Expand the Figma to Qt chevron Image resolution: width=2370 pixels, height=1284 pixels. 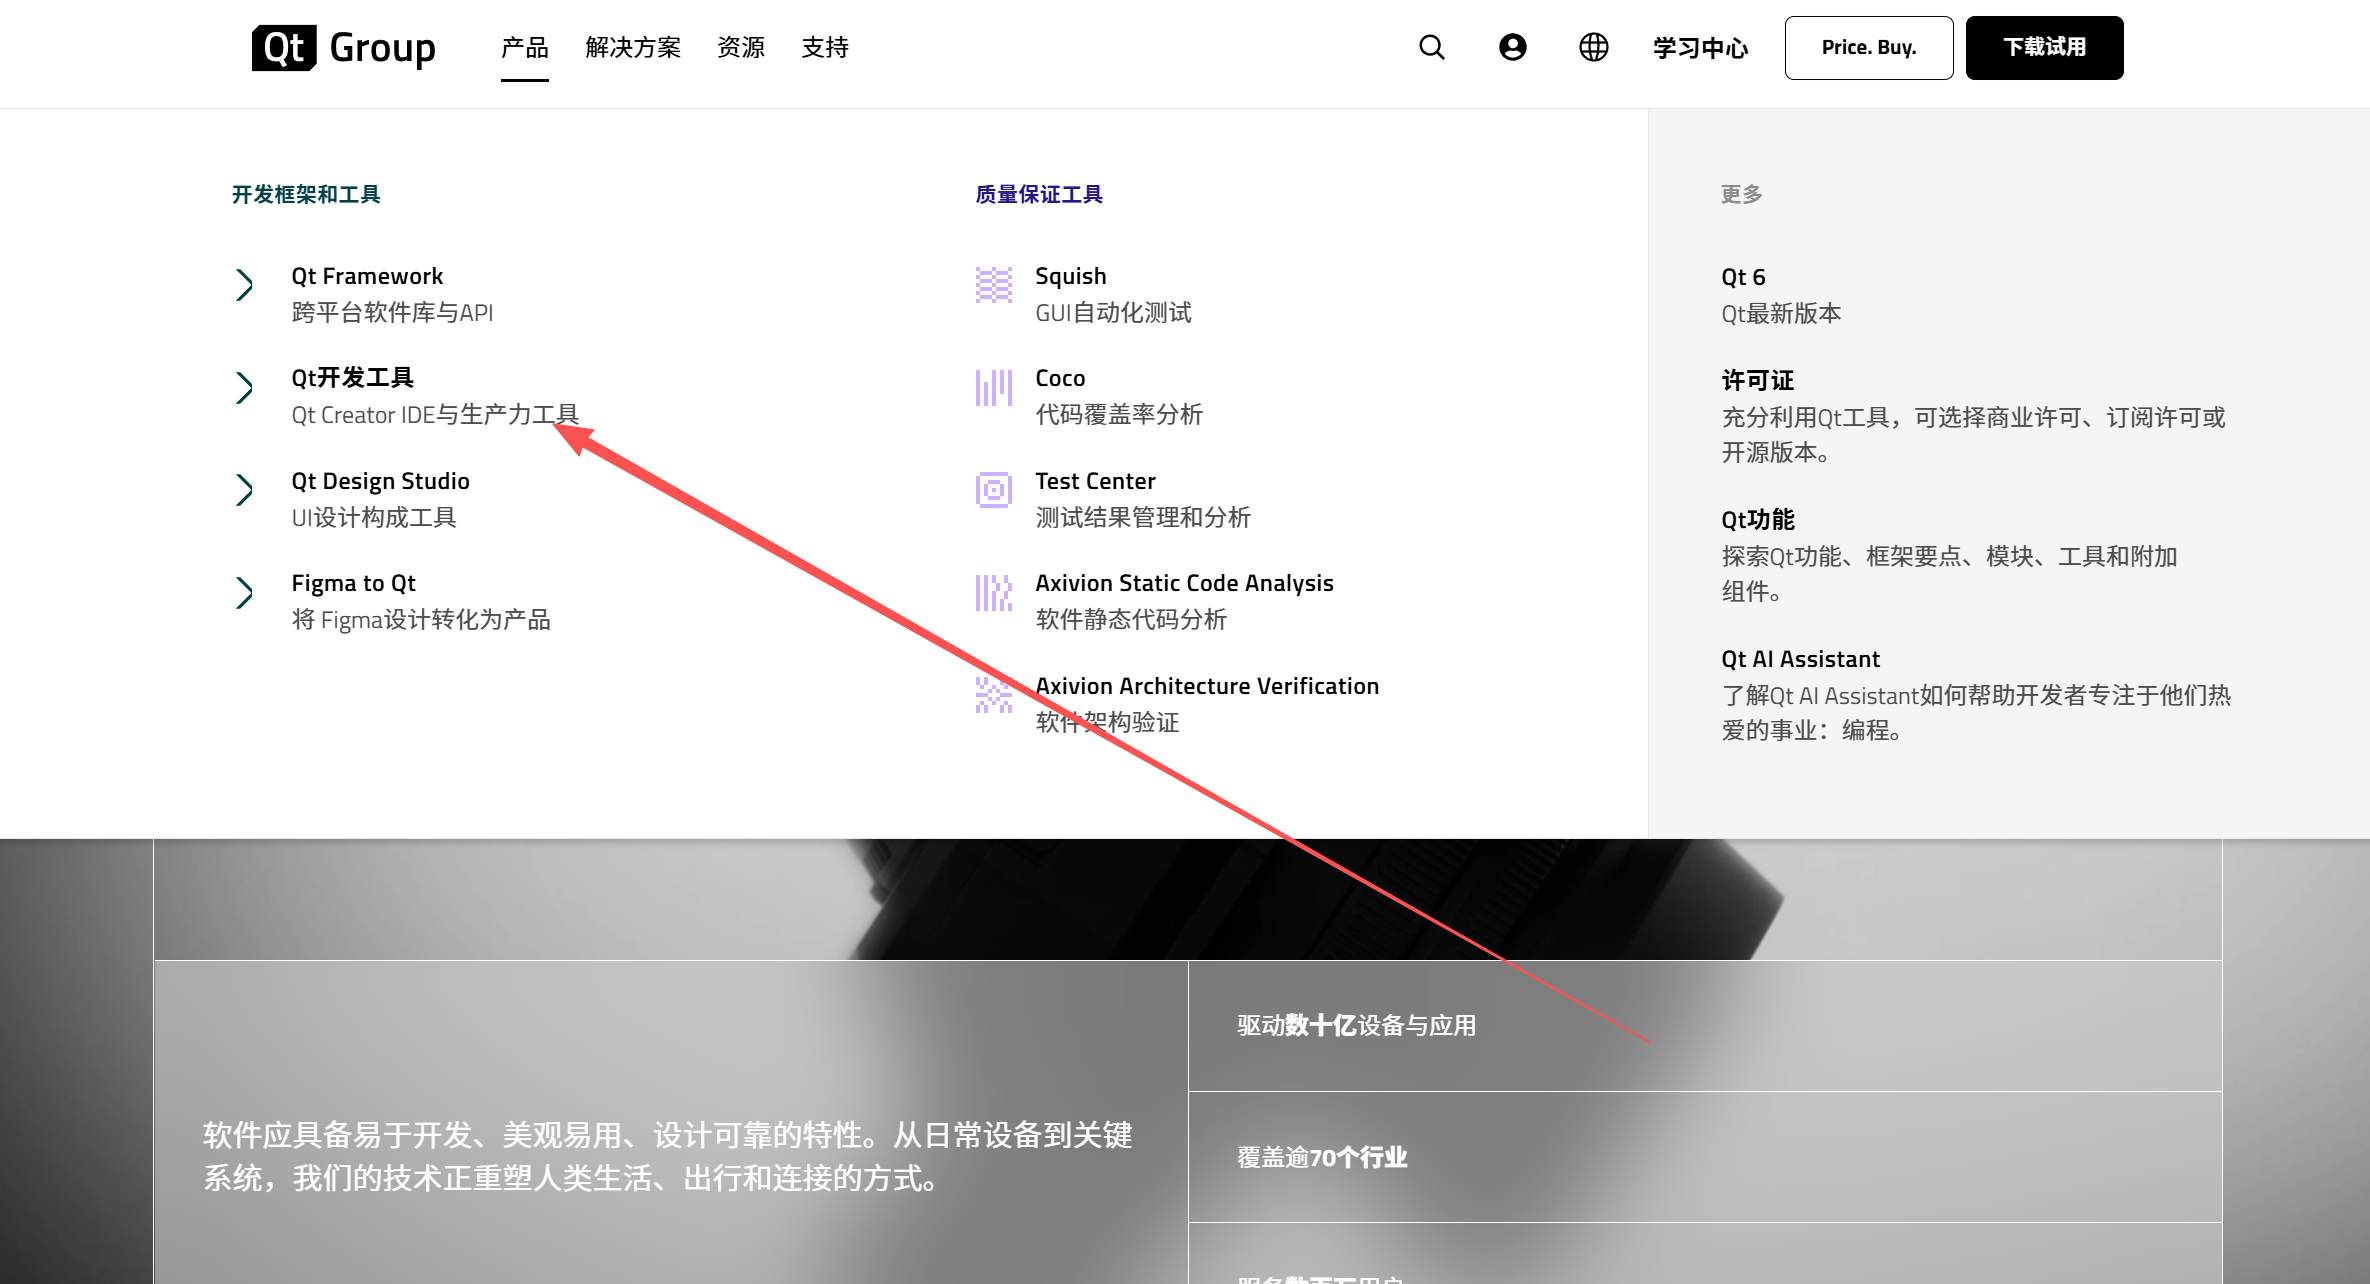click(245, 592)
